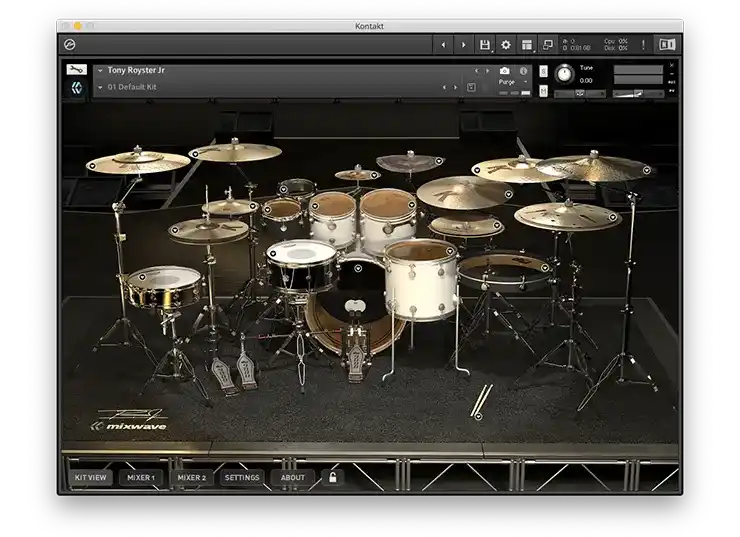Go to next instrument with toolbar right arrow
Image resolution: width=740 pixels, height=537 pixels.
pyautogui.click(x=463, y=45)
